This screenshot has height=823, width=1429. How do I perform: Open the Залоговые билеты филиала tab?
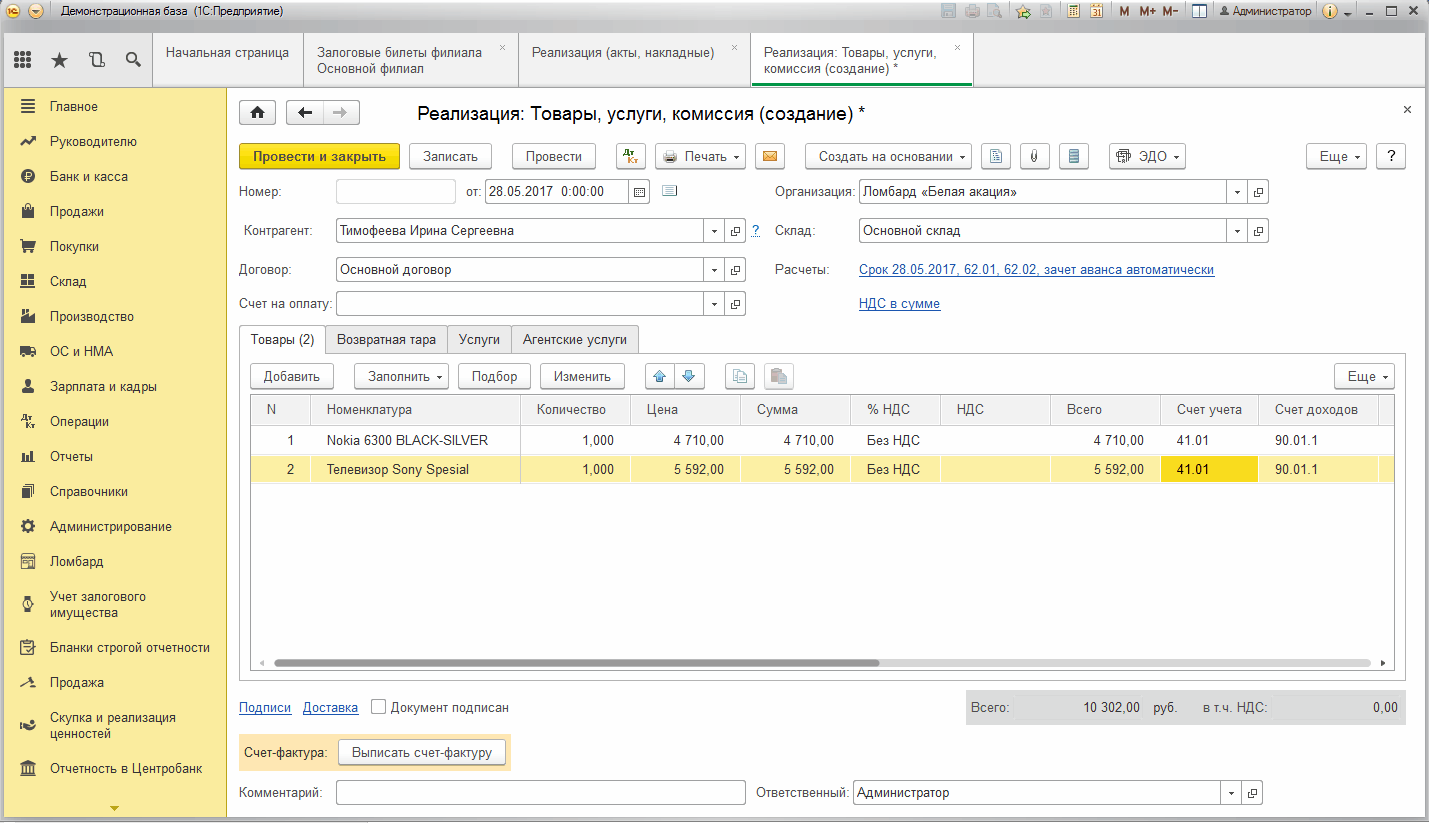tap(410, 60)
